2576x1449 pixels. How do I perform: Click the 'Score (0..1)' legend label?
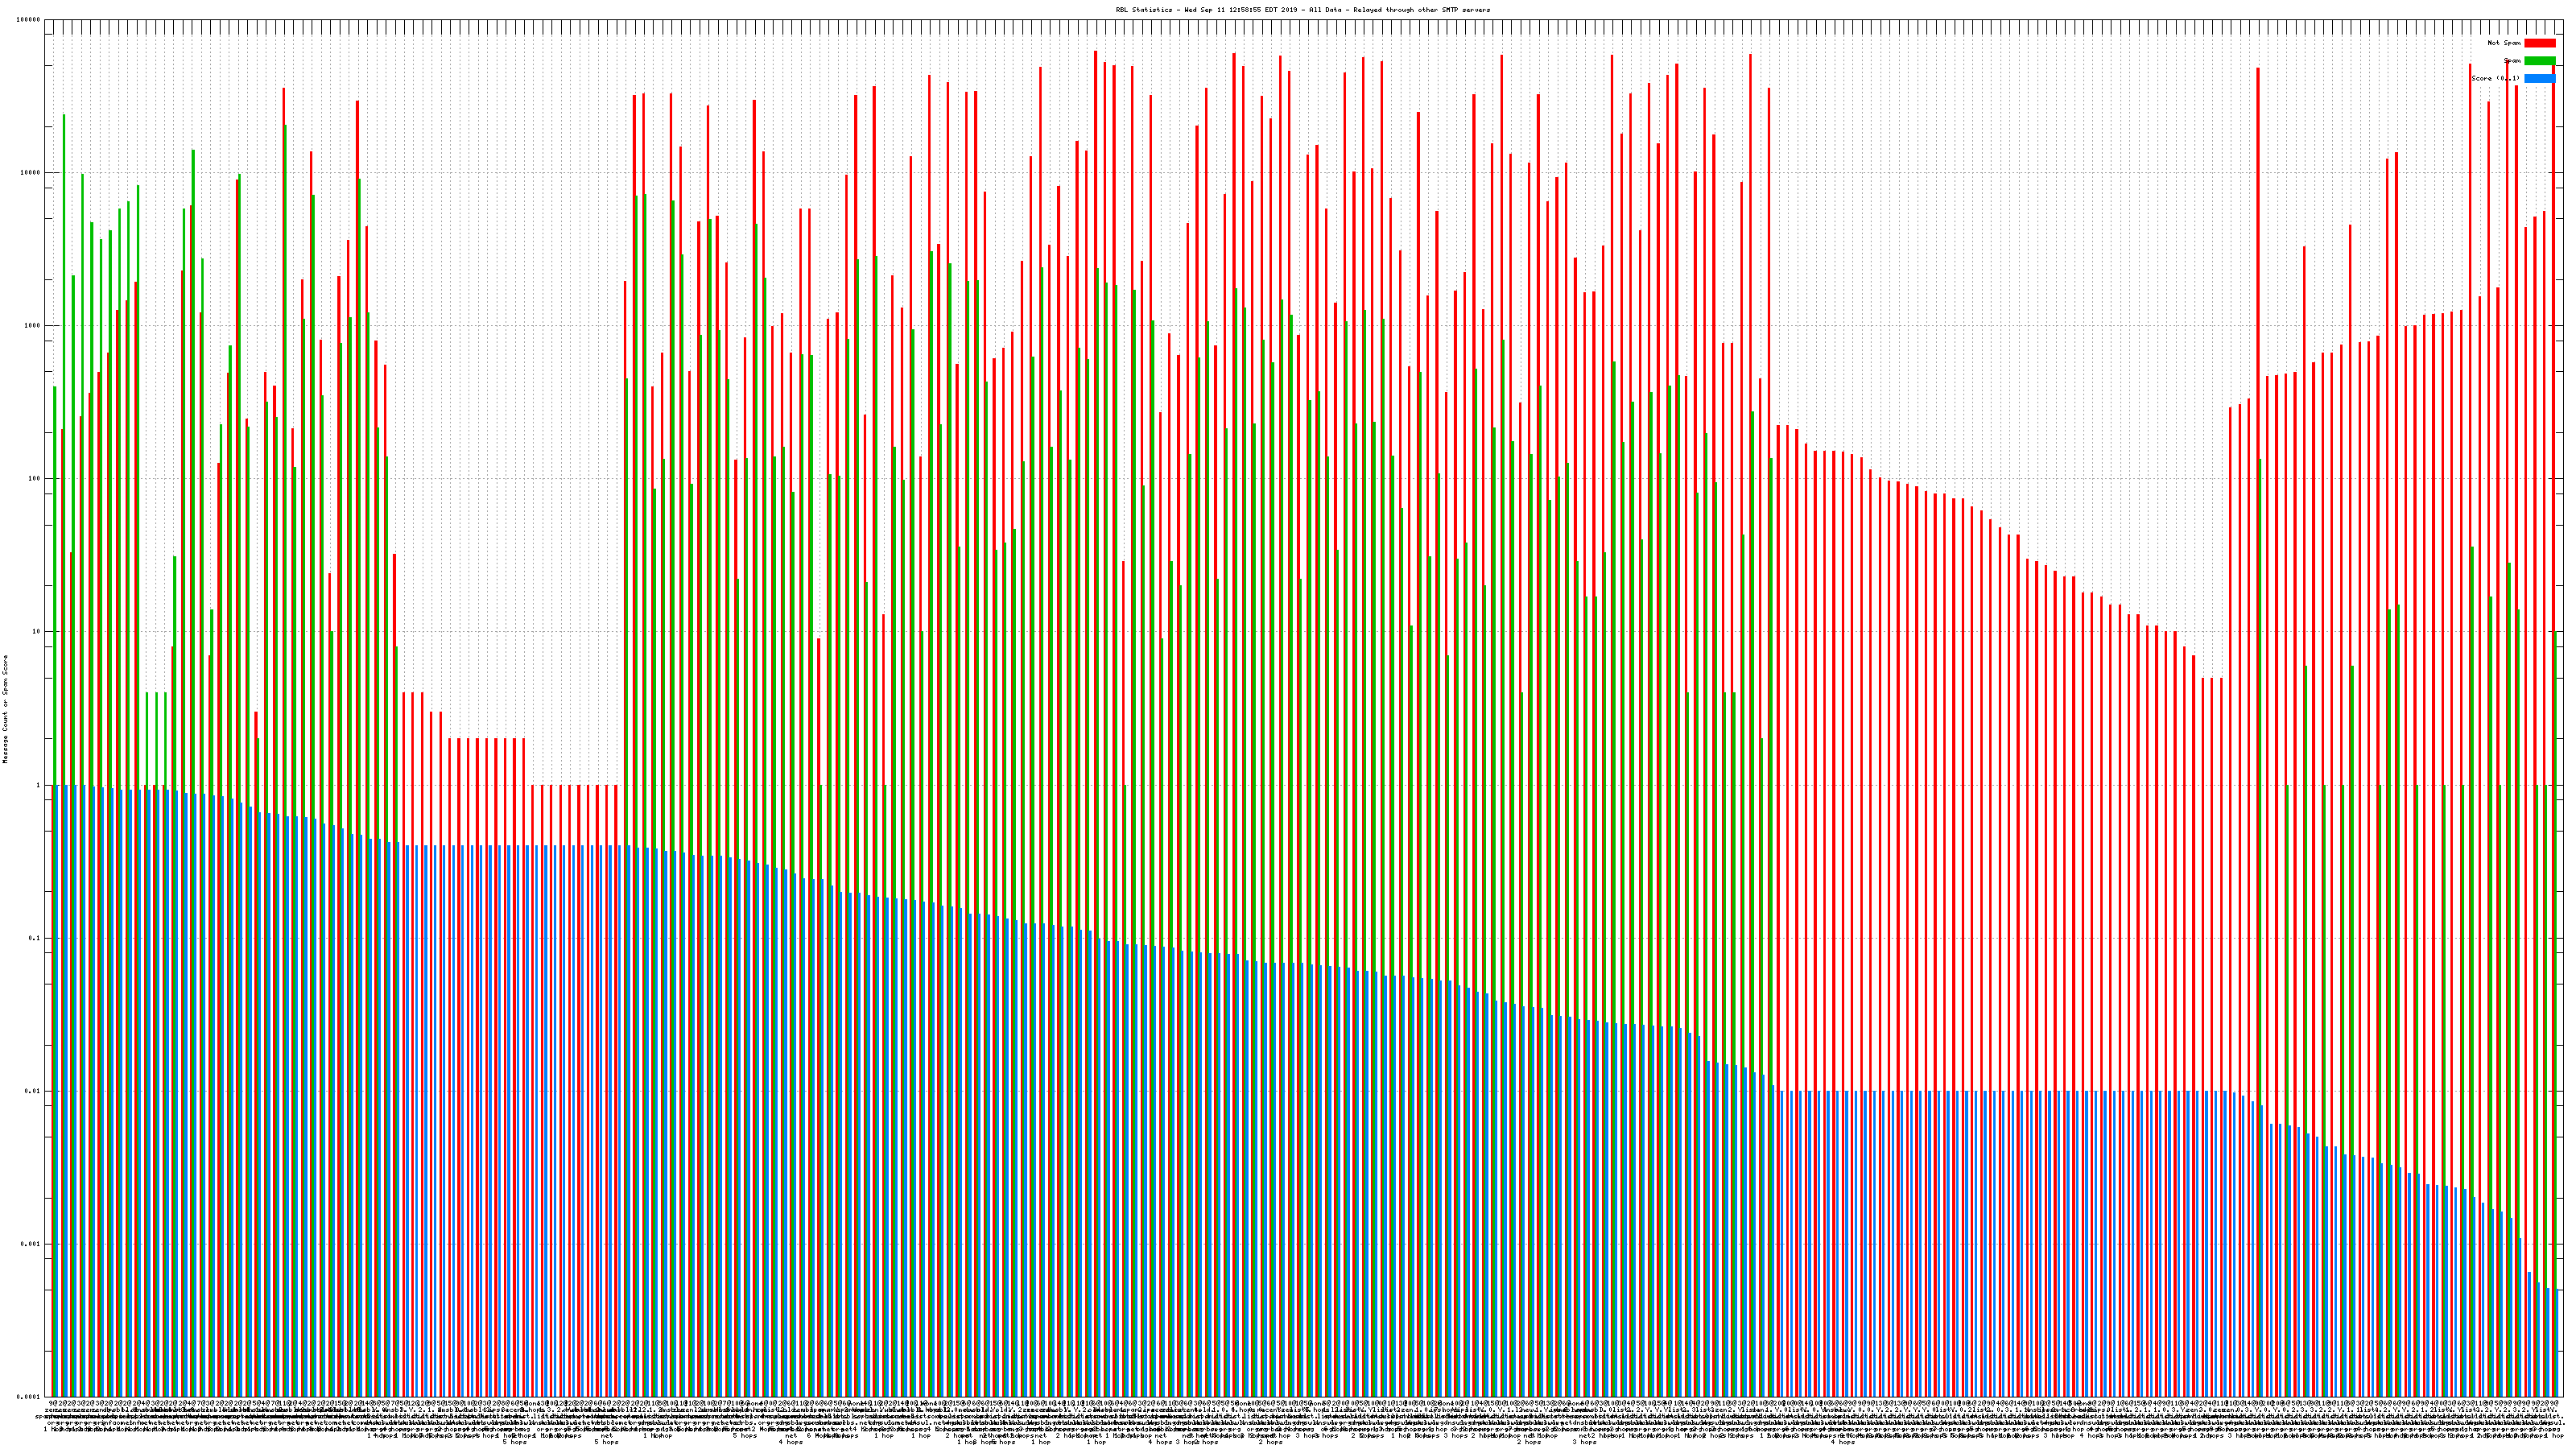click(x=2496, y=78)
